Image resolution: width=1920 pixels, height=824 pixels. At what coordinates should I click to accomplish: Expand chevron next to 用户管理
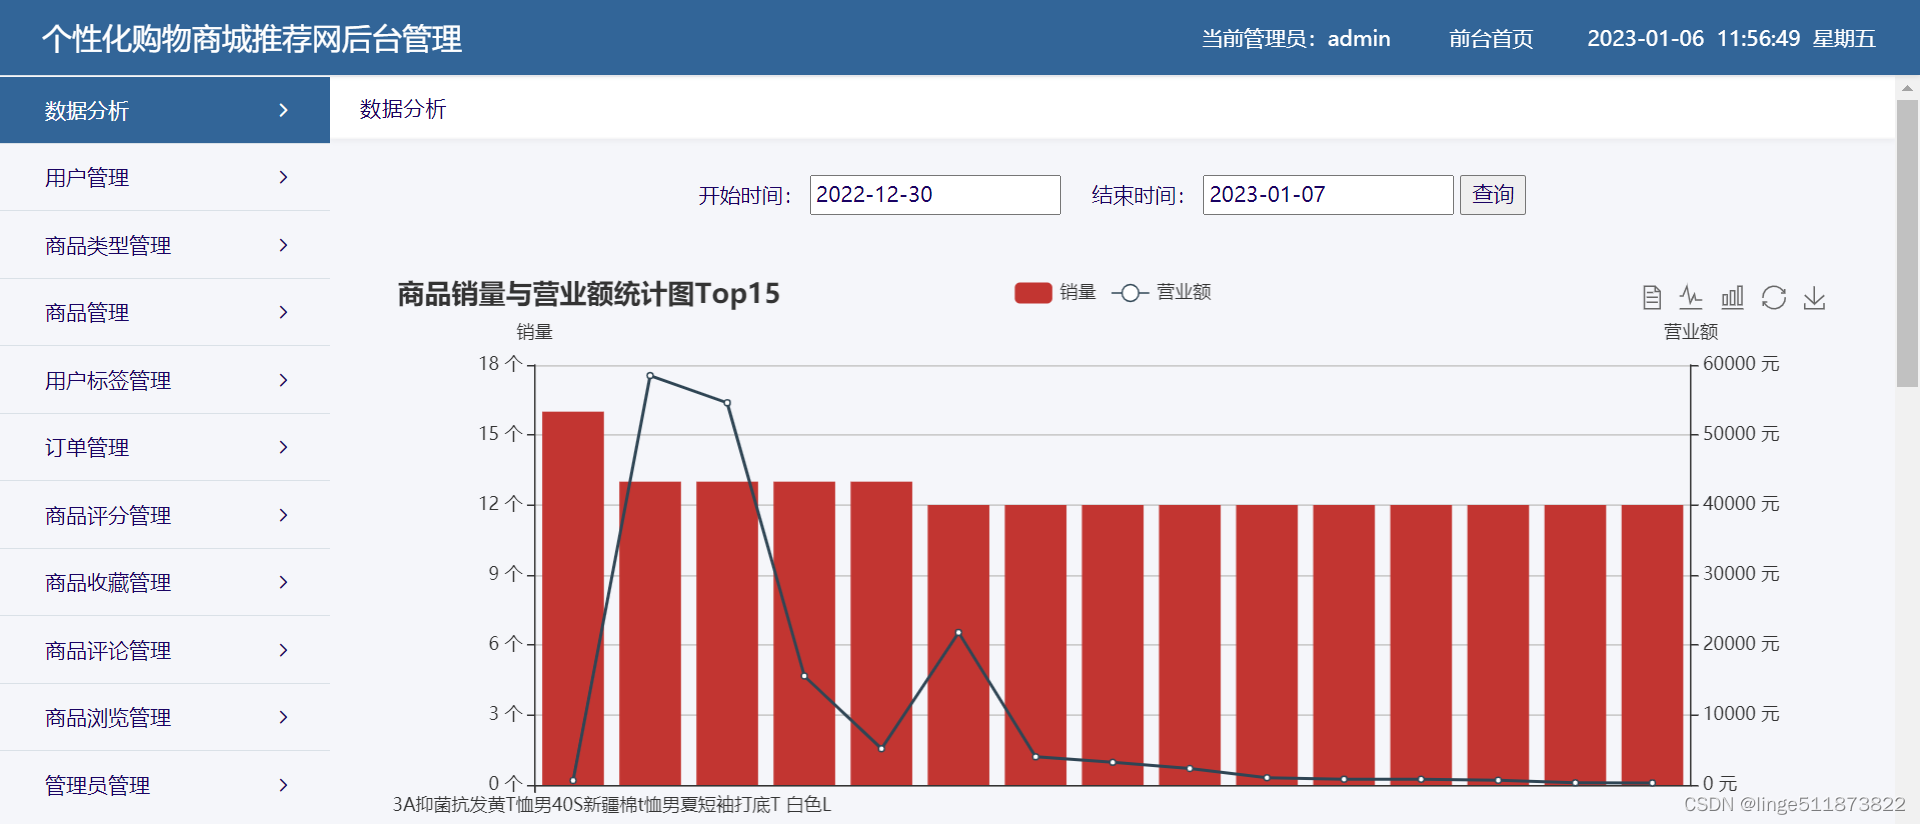pyautogui.click(x=284, y=177)
